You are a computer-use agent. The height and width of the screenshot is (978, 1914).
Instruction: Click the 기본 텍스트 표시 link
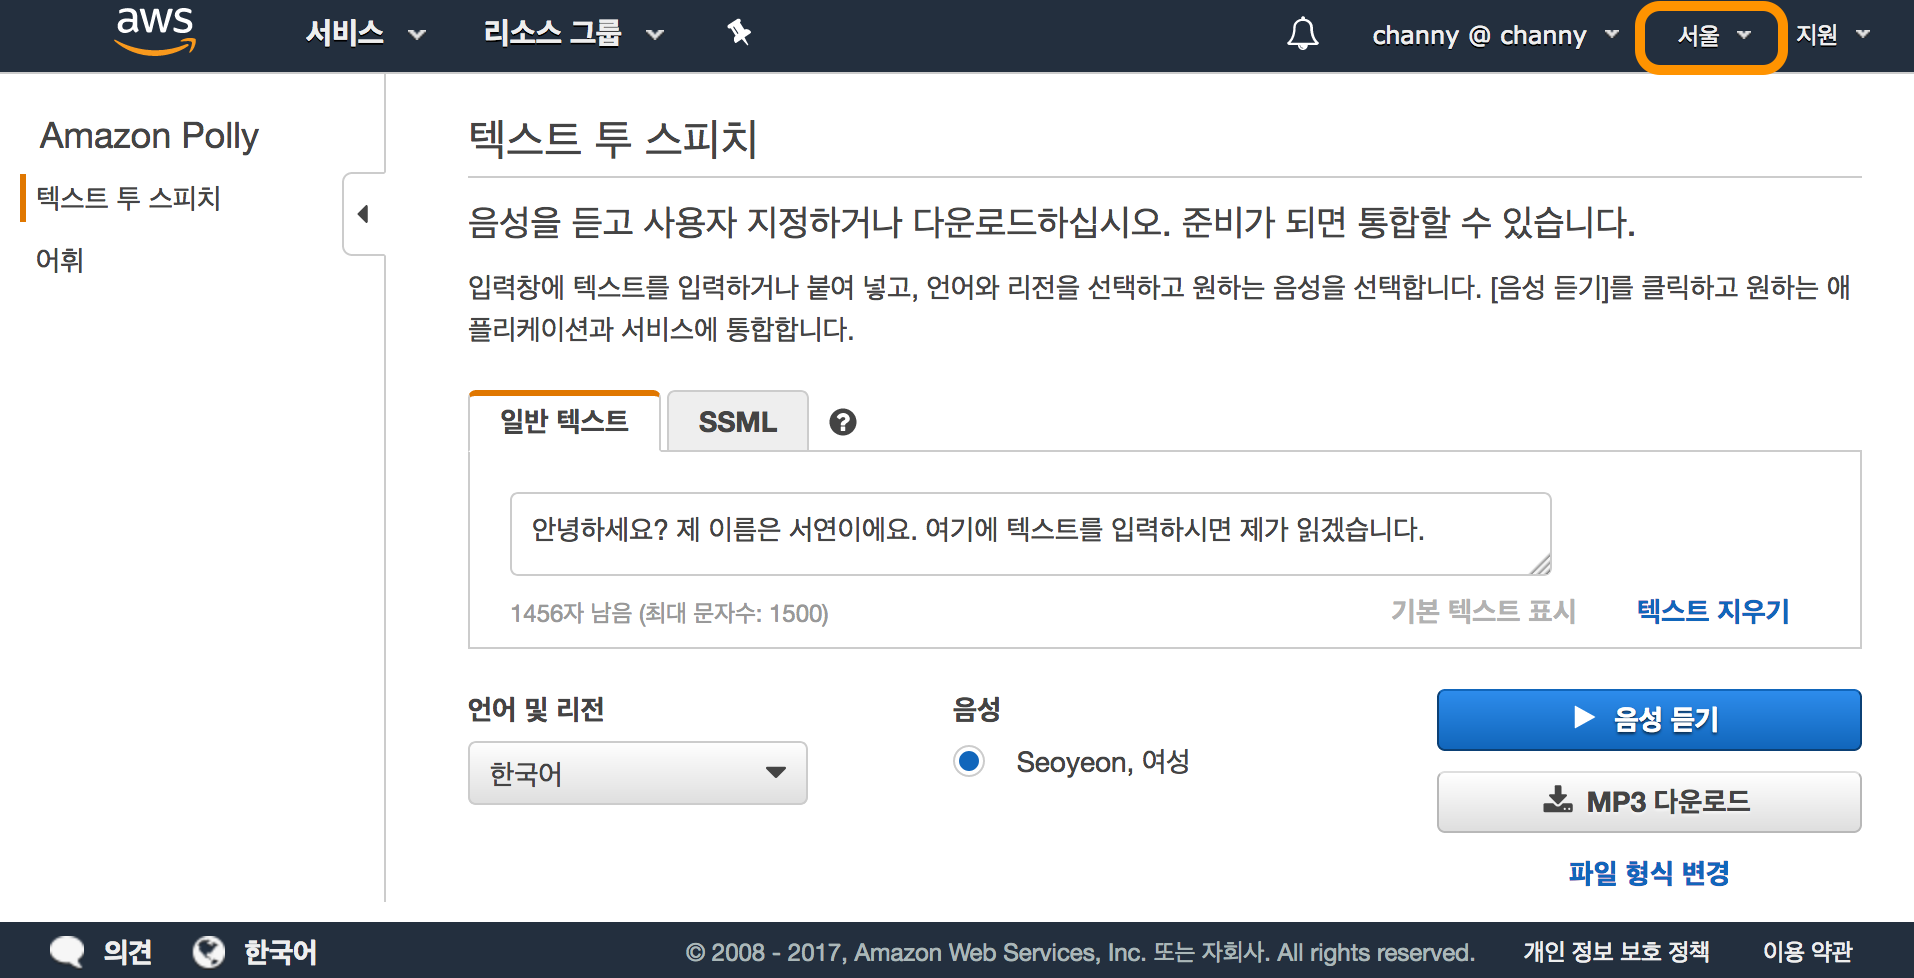point(1483,611)
